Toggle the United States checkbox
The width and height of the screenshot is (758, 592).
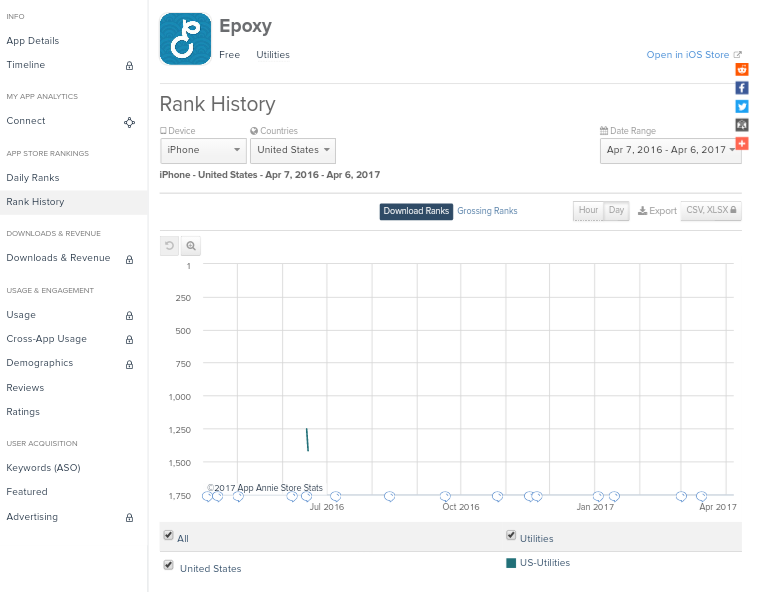click(x=168, y=565)
